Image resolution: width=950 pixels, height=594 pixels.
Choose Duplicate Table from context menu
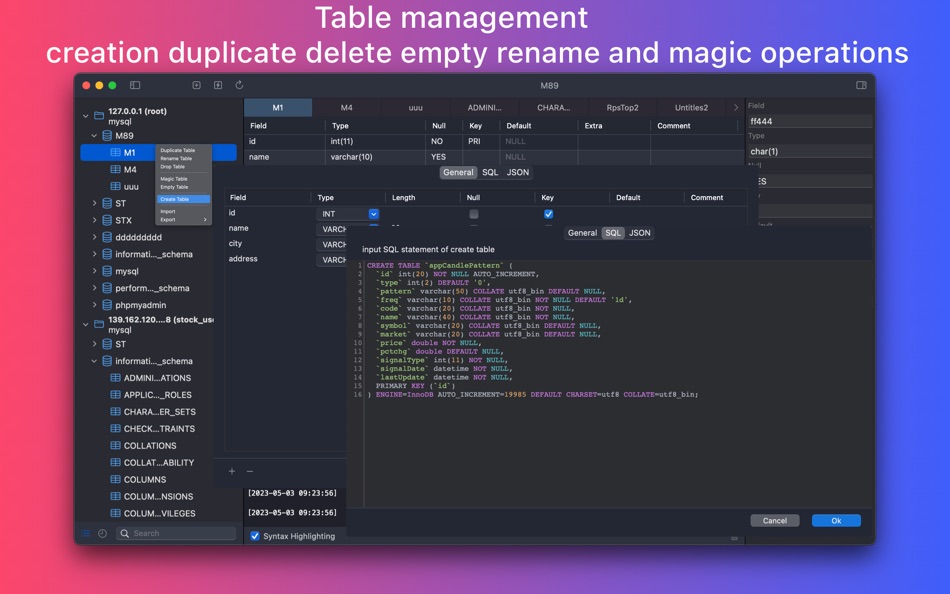point(178,150)
